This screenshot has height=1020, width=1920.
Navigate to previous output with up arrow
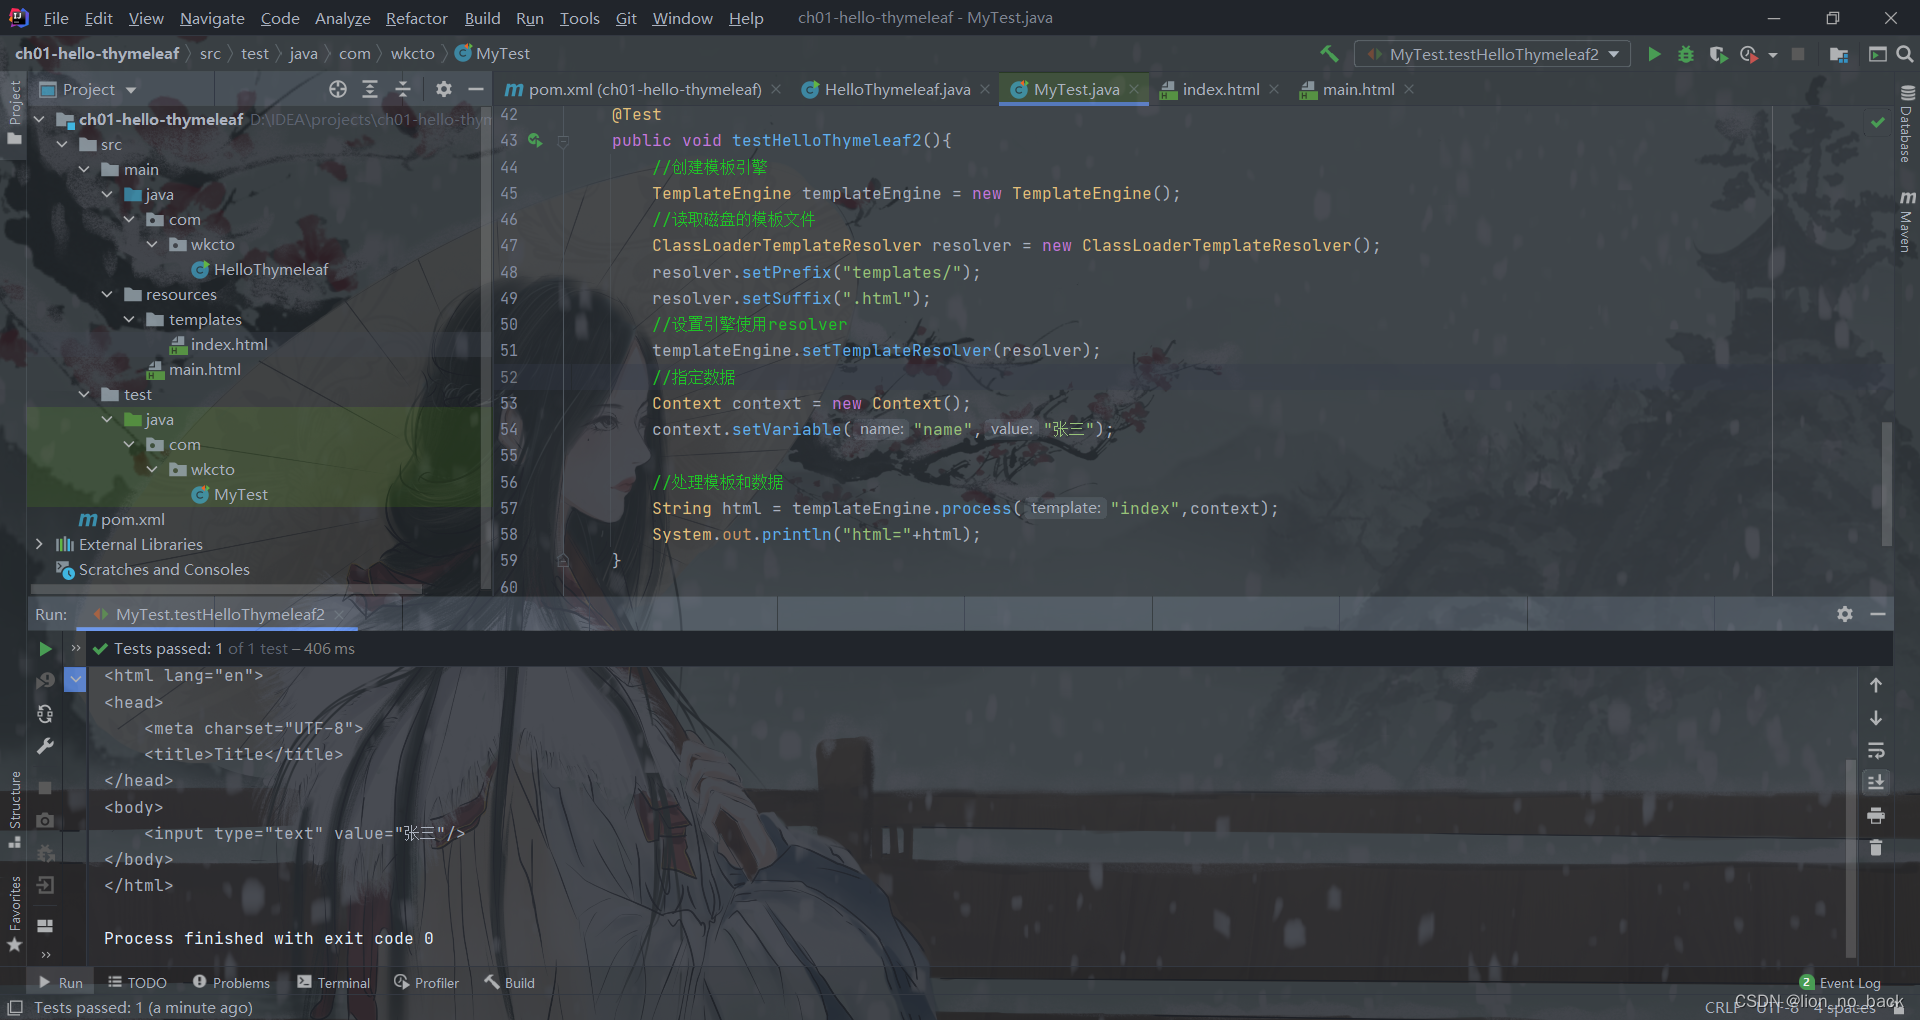(1876, 685)
